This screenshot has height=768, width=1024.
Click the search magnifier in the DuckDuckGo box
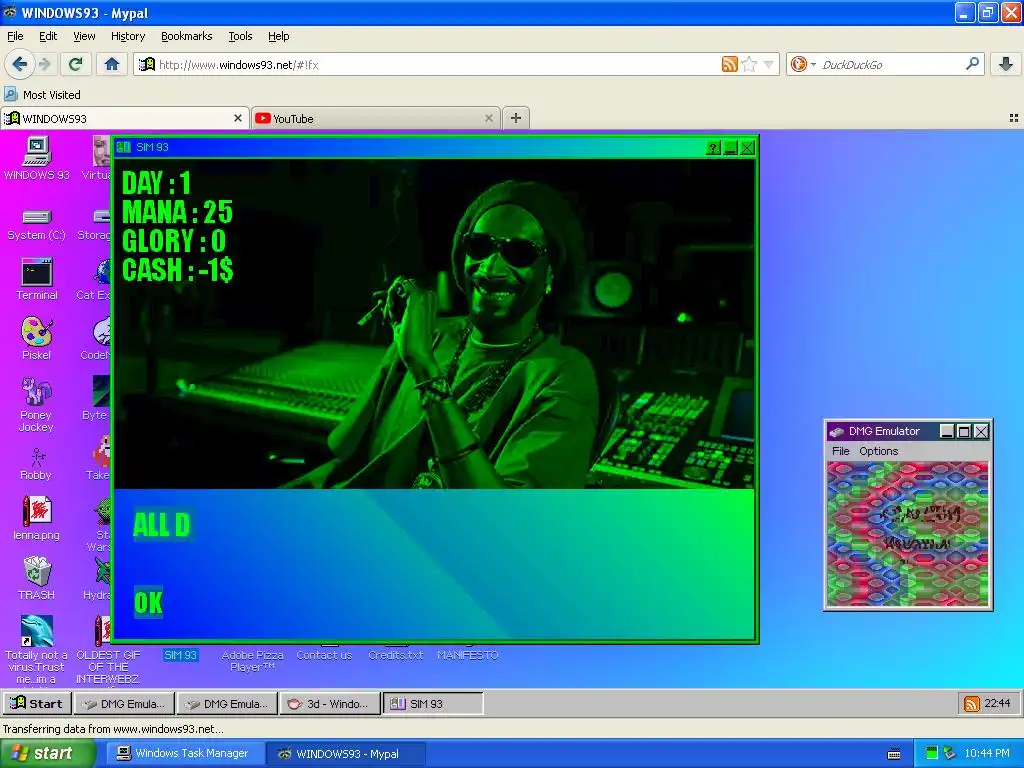pyautogui.click(x=972, y=64)
